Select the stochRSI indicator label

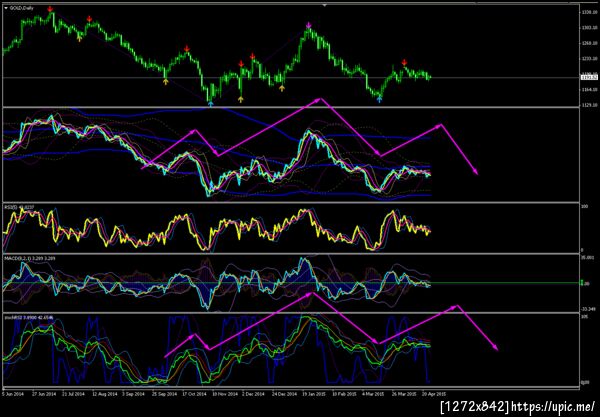point(28,318)
